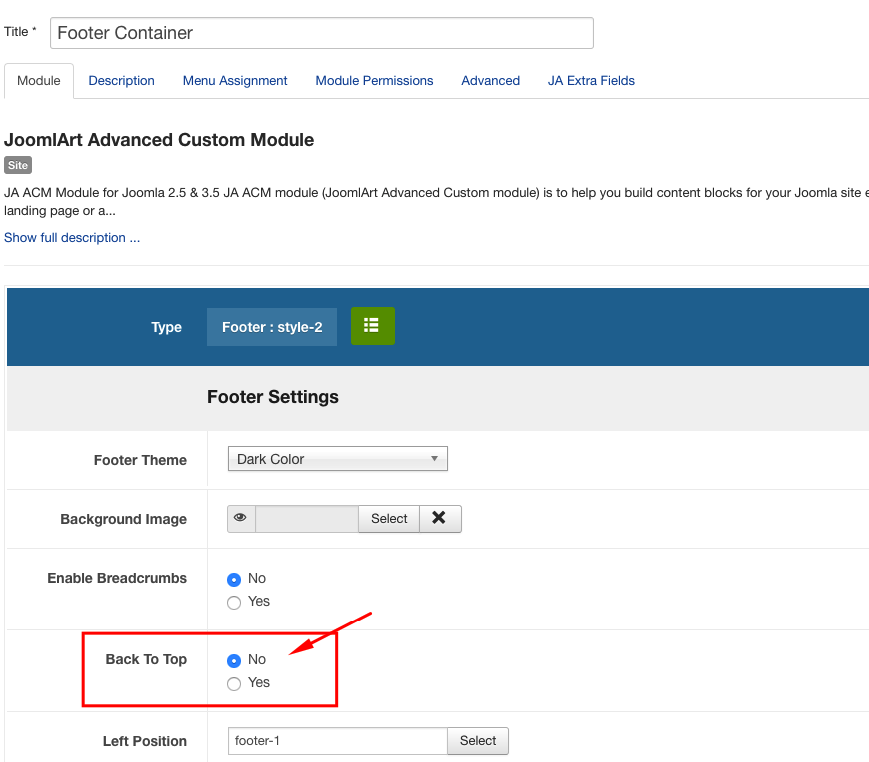Clear Background Image with the X icon

[x=439, y=518]
